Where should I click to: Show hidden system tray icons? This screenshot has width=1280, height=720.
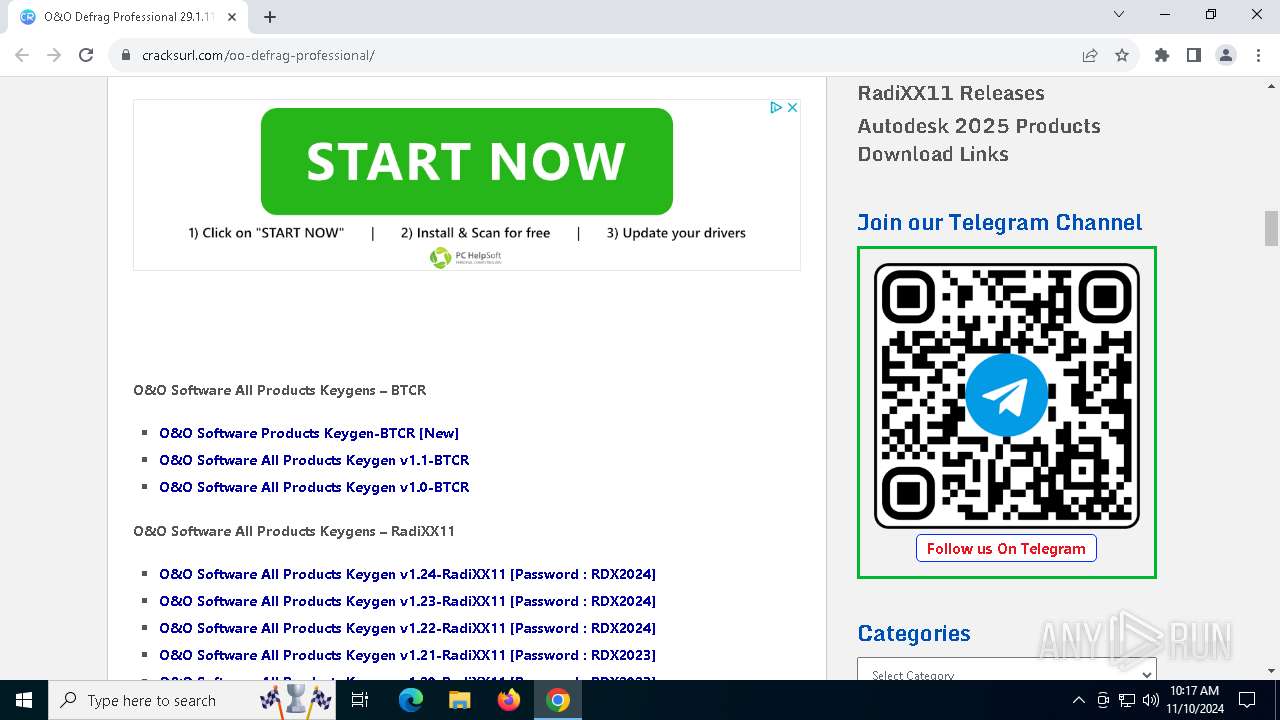click(x=1078, y=700)
